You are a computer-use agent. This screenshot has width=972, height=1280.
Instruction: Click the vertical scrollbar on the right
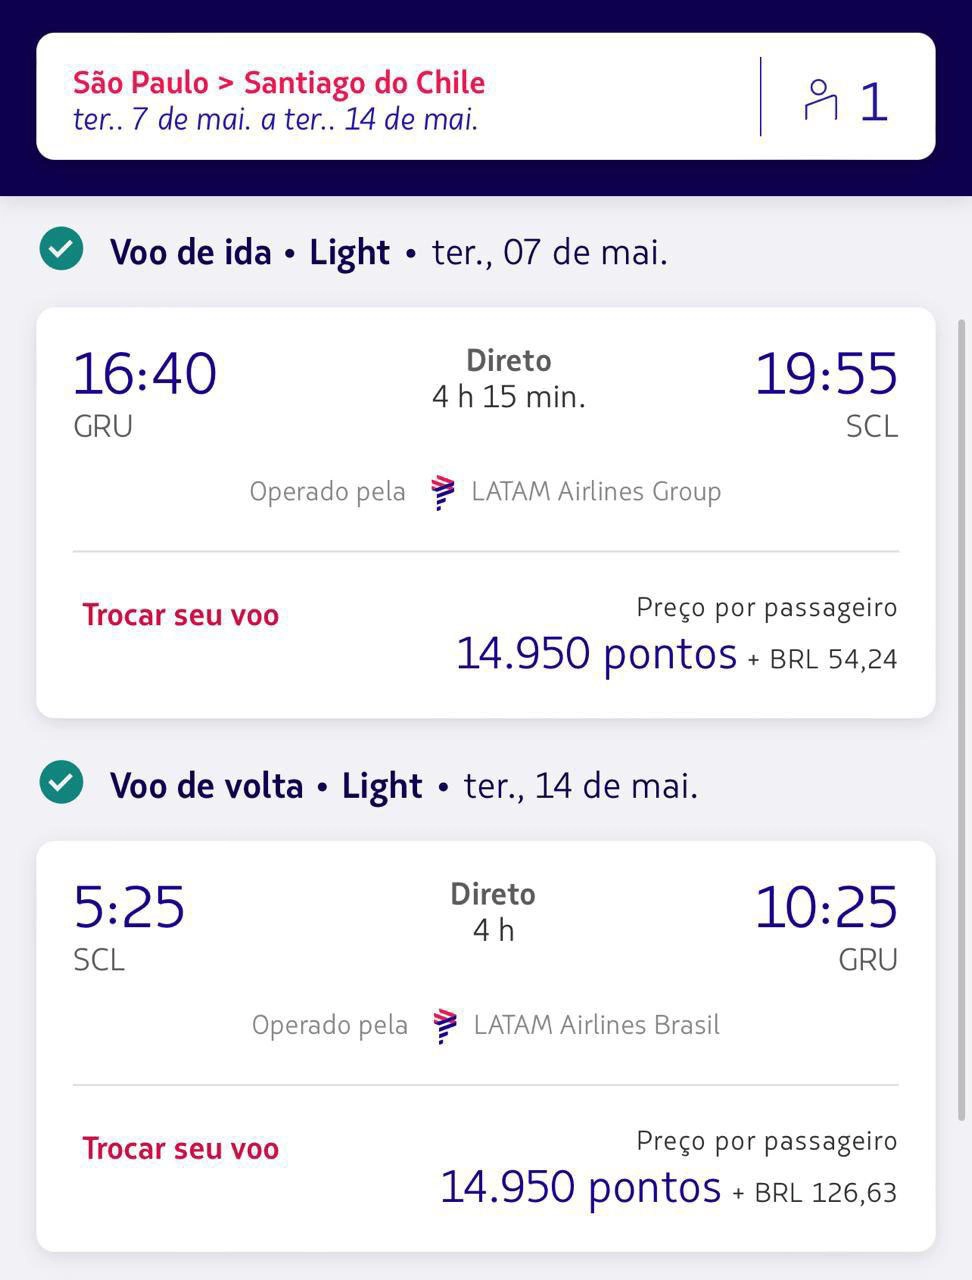(963, 720)
